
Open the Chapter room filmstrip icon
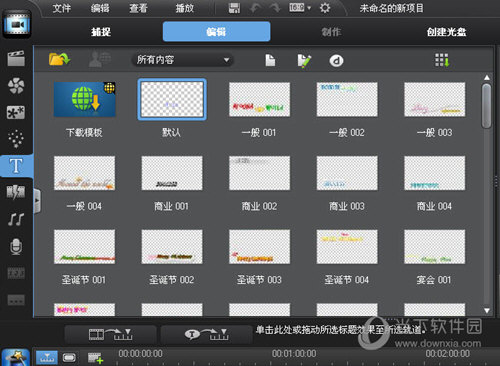16,273
